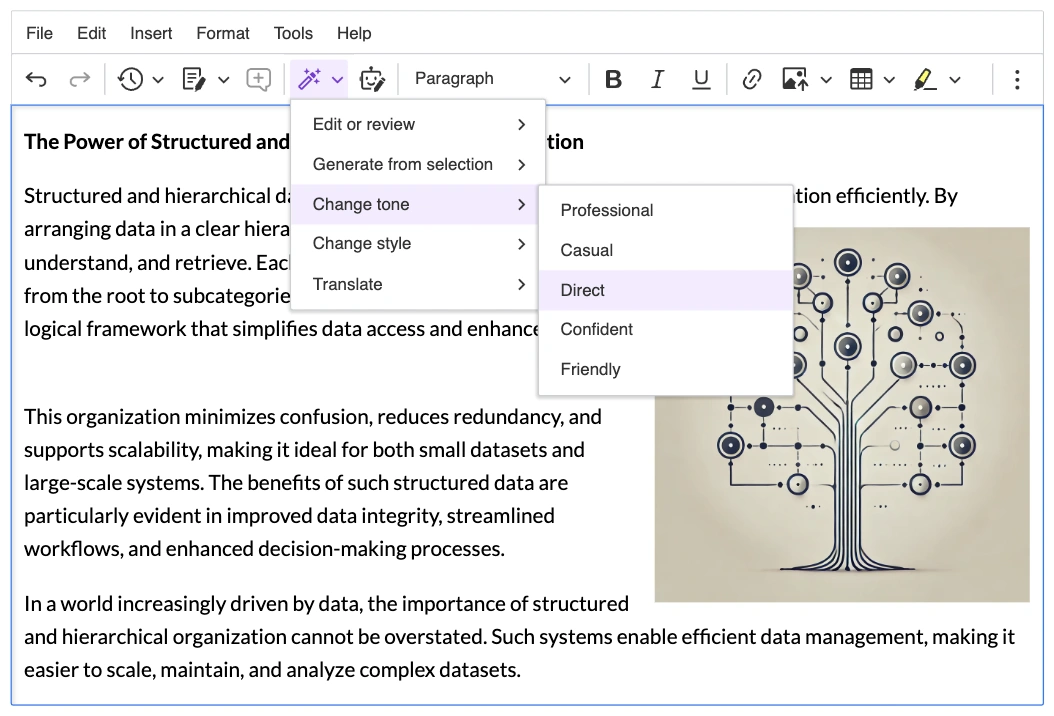
Task: Open the Paragraph heading dropdown
Action: (492, 79)
